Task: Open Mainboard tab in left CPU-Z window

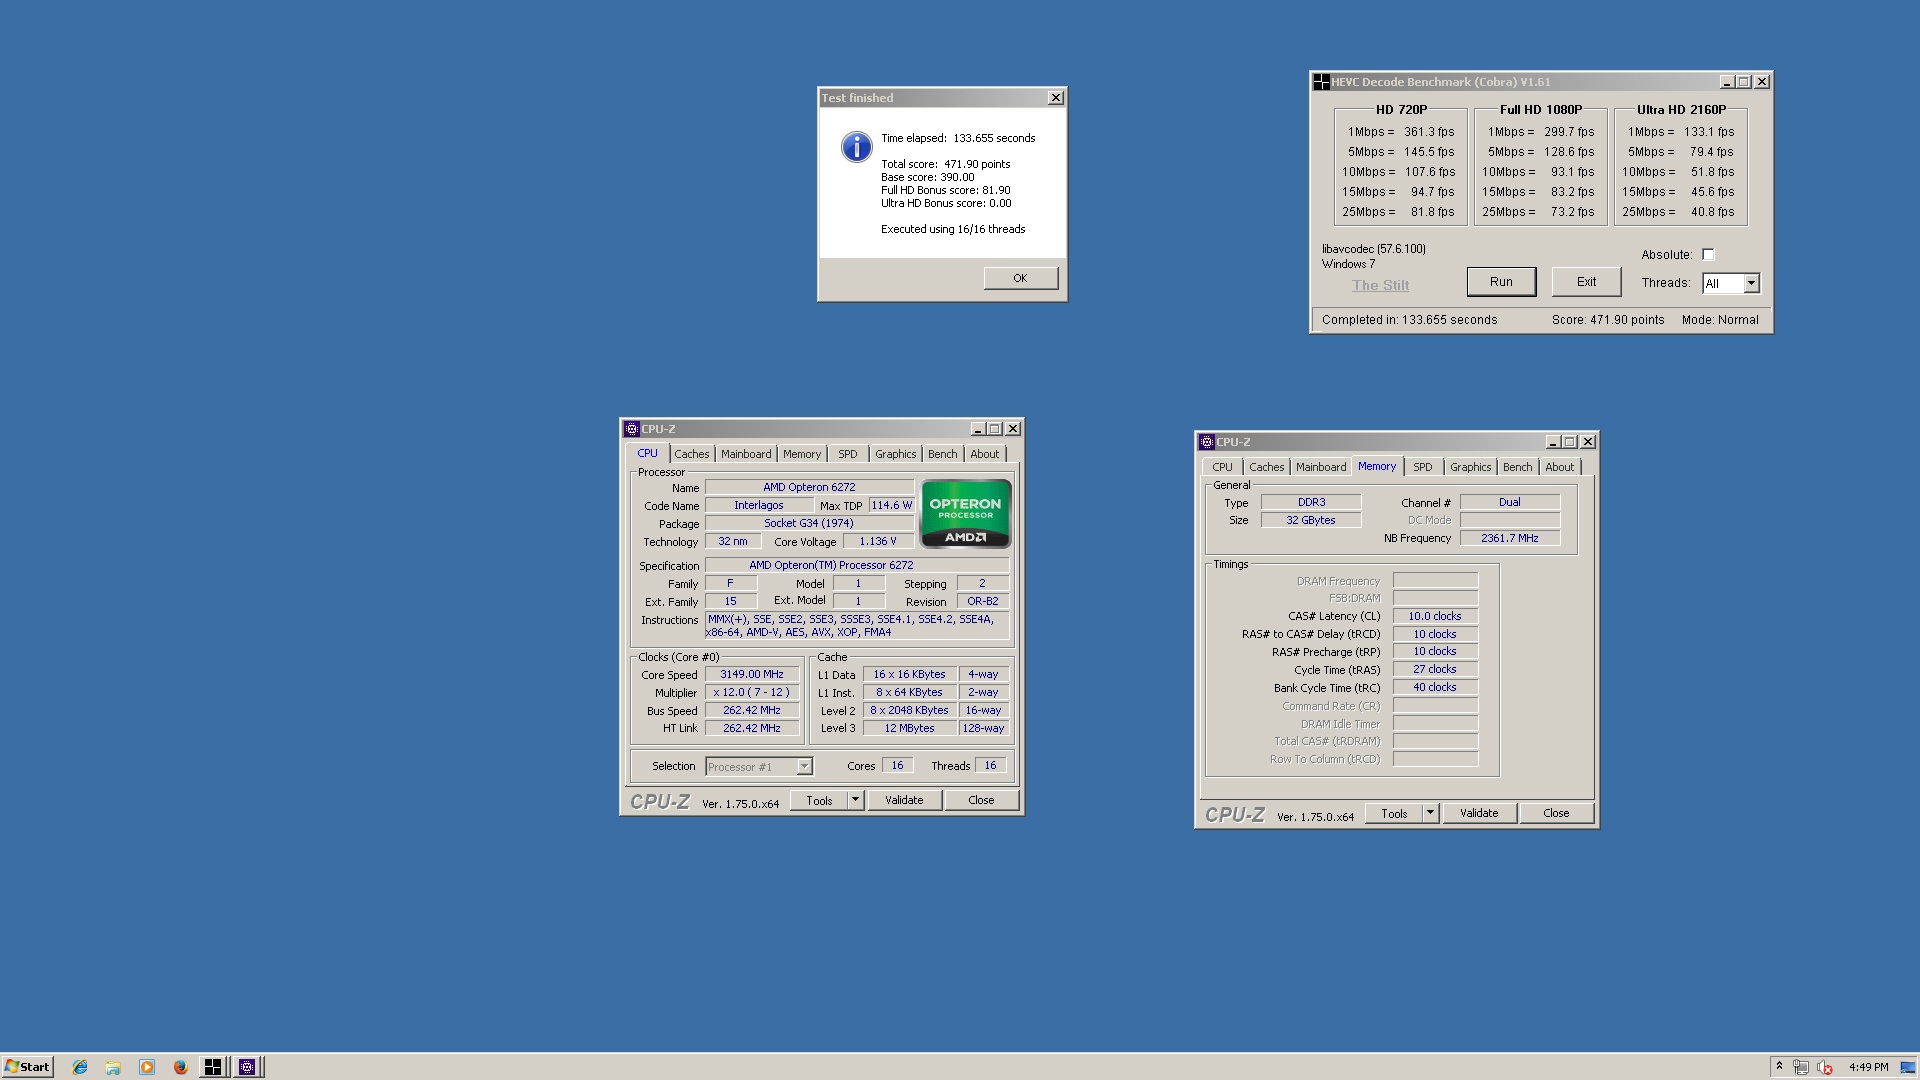Action: pyautogui.click(x=746, y=454)
